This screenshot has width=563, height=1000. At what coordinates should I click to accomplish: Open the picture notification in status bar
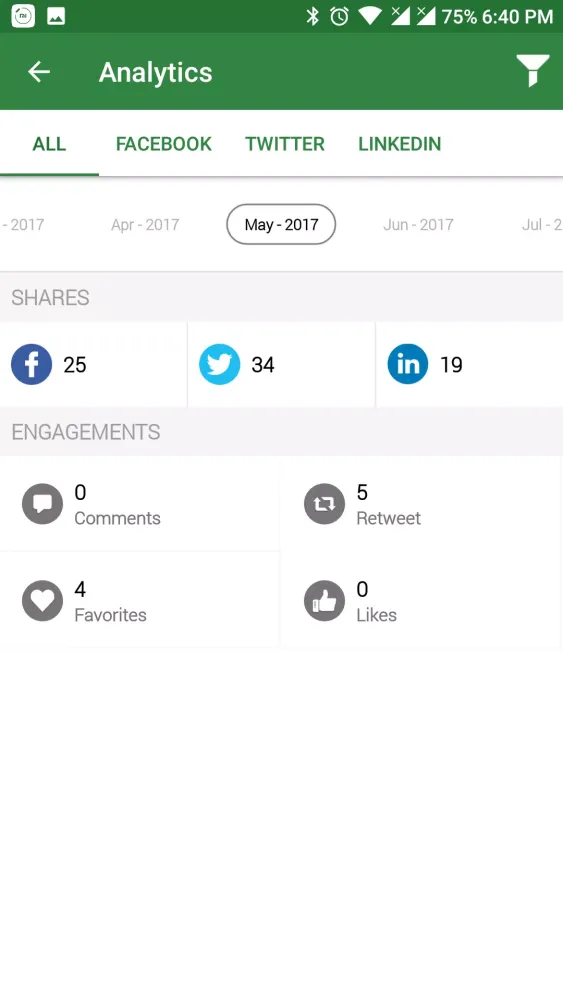point(56,17)
